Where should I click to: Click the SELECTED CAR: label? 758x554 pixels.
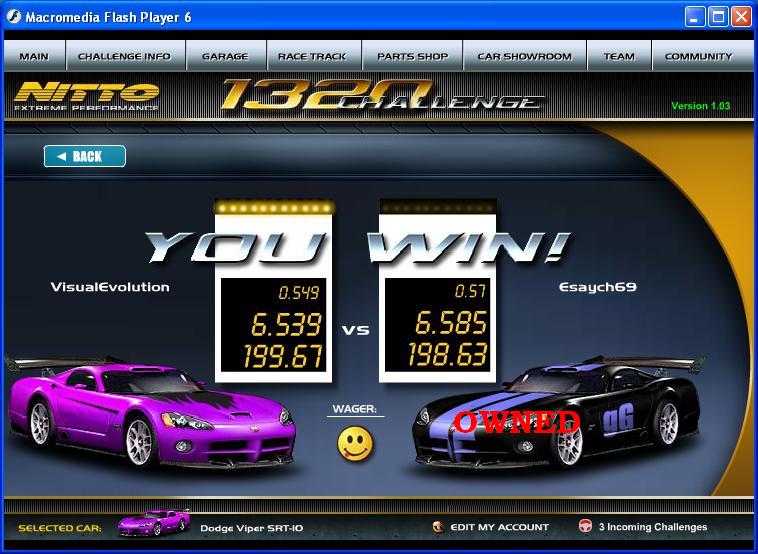point(60,528)
